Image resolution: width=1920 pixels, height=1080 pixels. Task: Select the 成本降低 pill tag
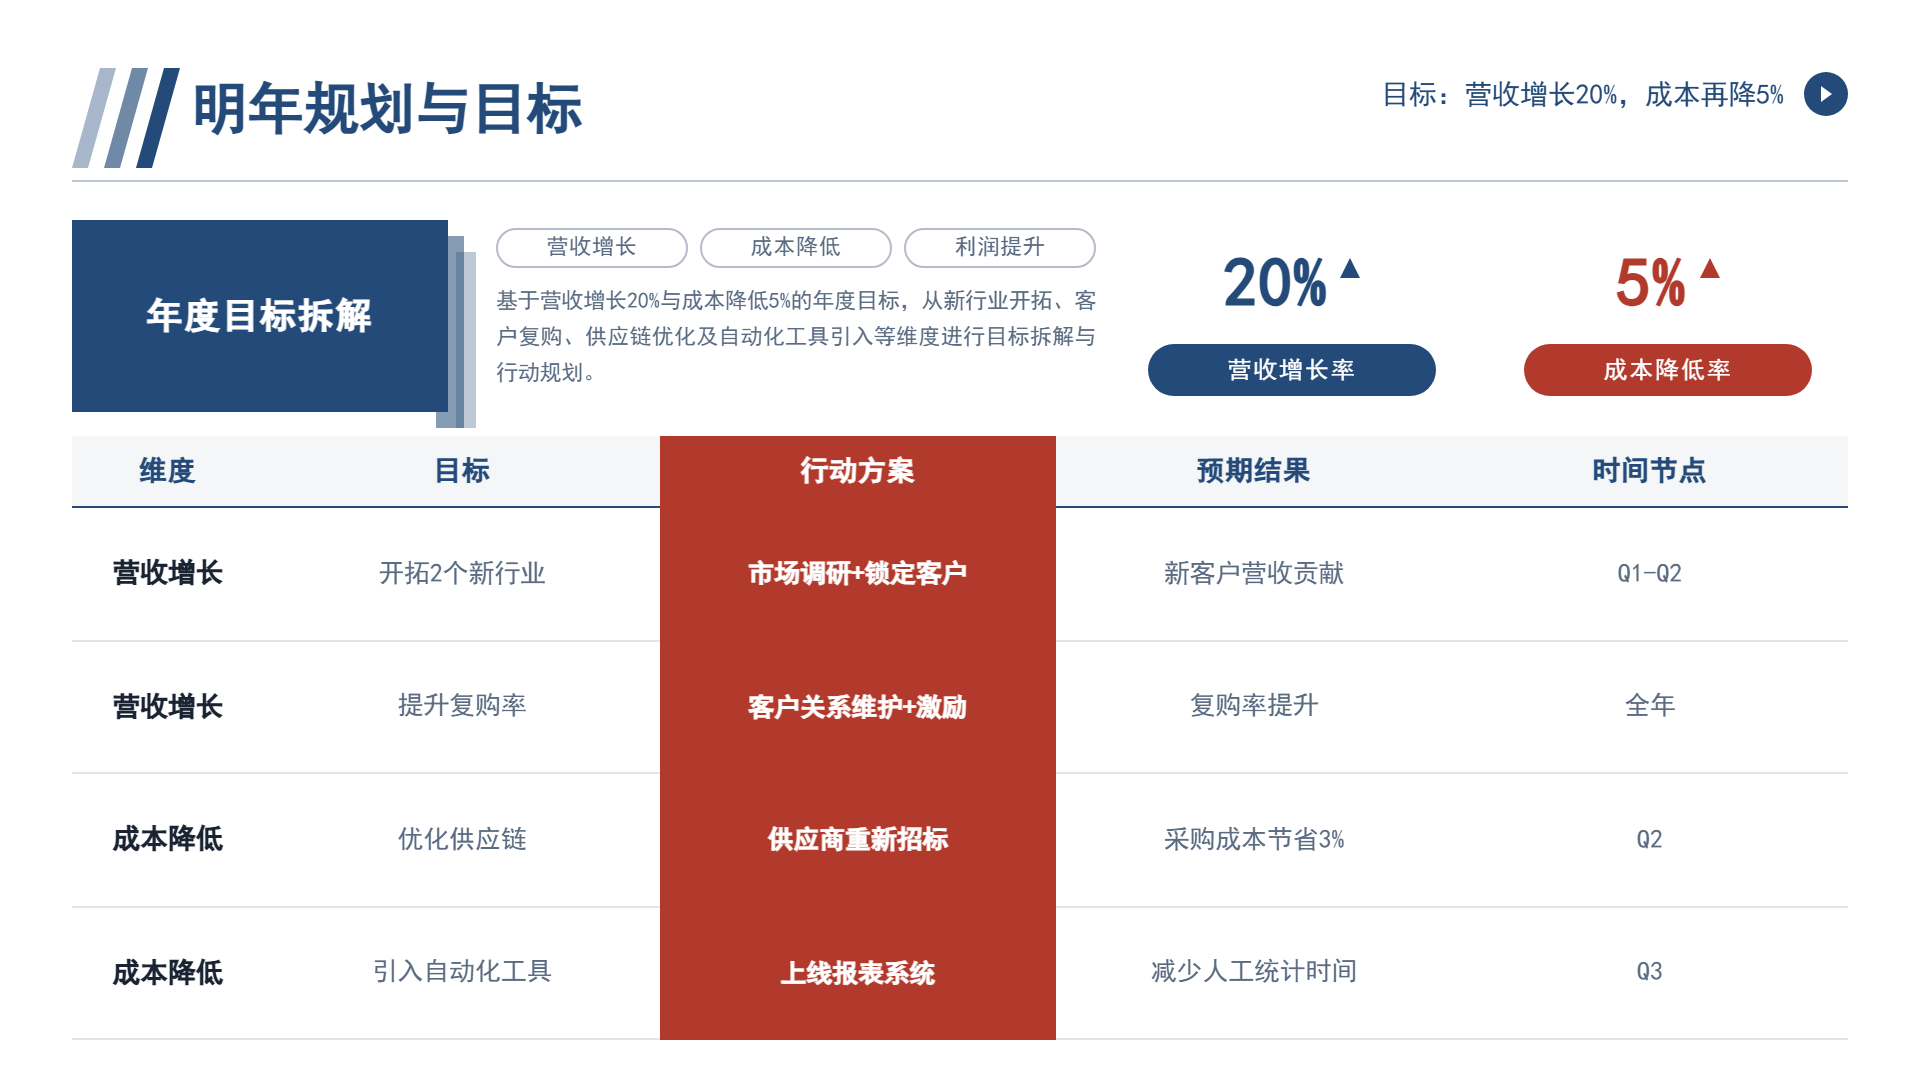796,247
